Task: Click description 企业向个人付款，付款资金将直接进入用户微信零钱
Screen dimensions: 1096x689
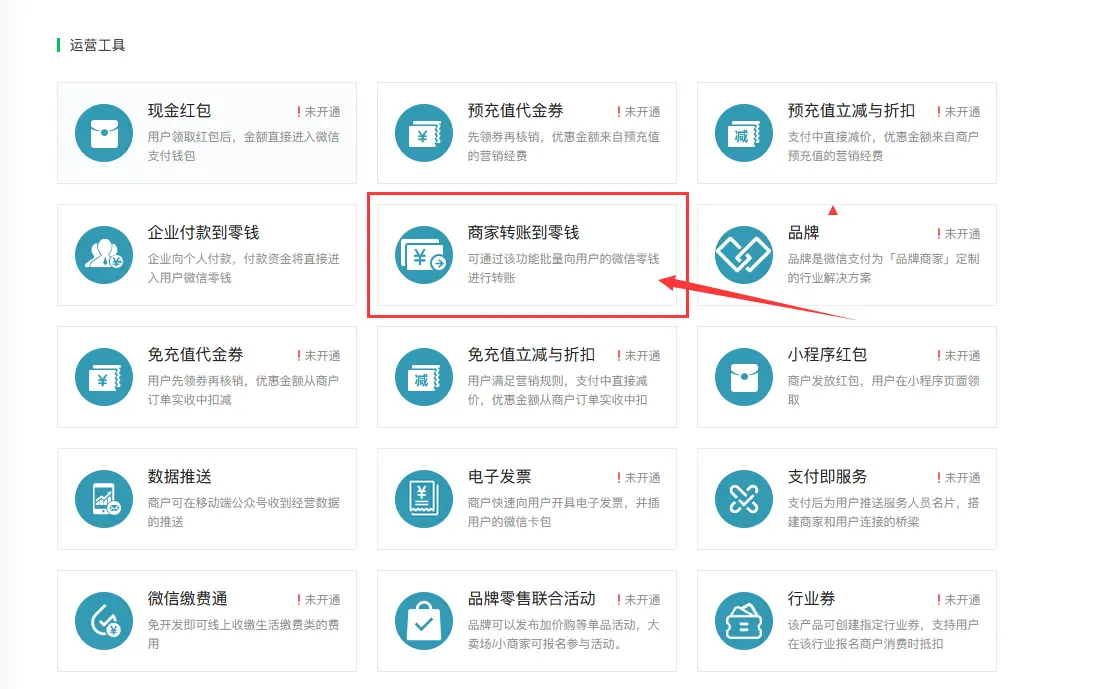Action: tap(243, 268)
